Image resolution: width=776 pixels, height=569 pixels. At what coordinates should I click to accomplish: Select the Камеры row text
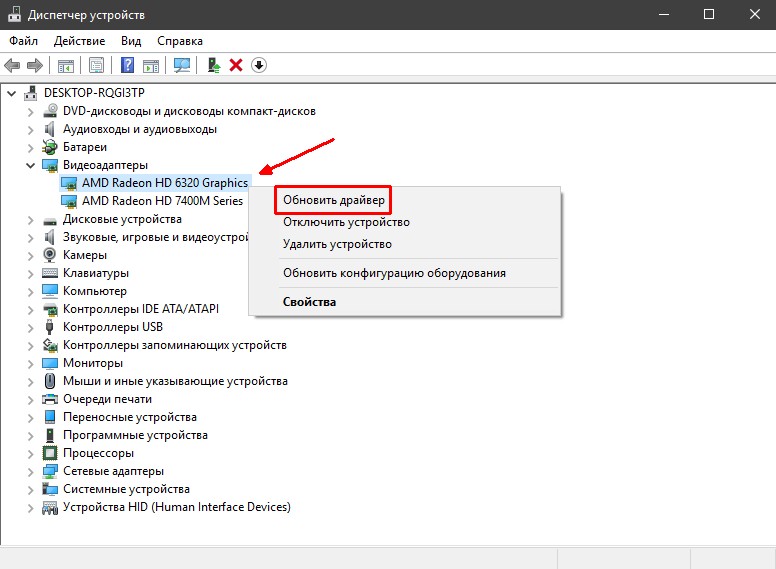coord(85,255)
